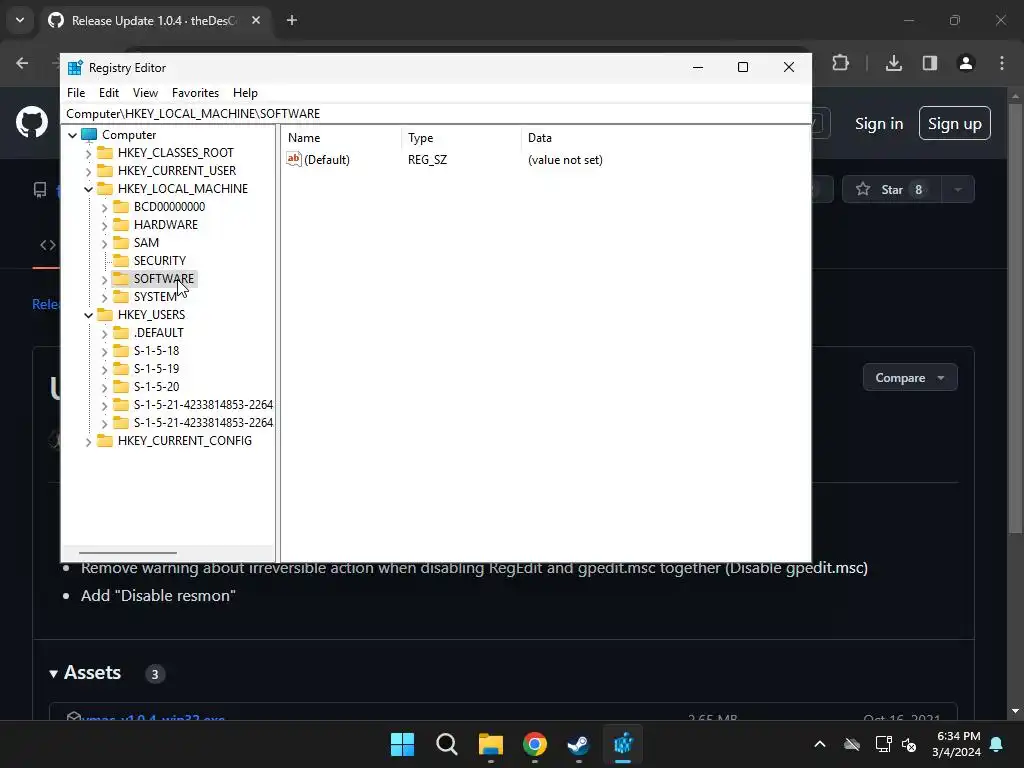Select the SYSTEM folder icon

coord(121,296)
